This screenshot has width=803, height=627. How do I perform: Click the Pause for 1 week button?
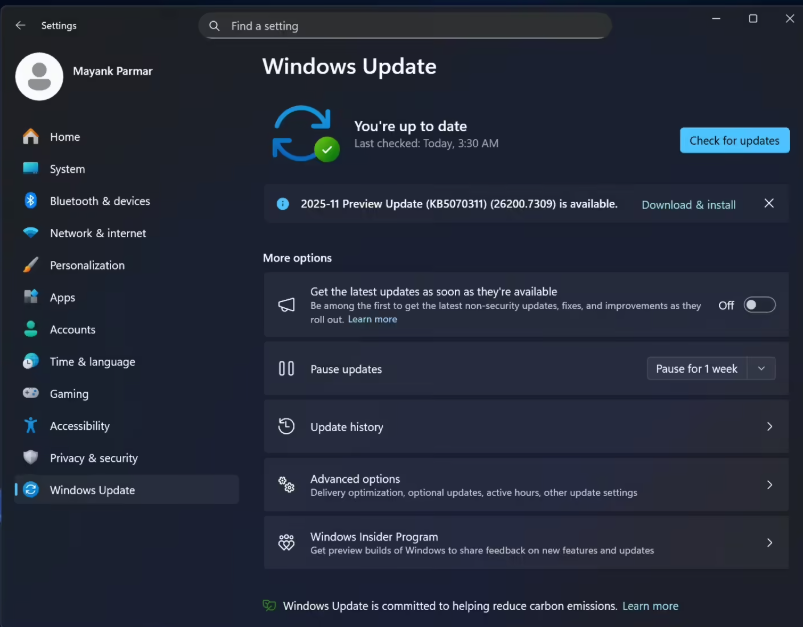click(696, 369)
